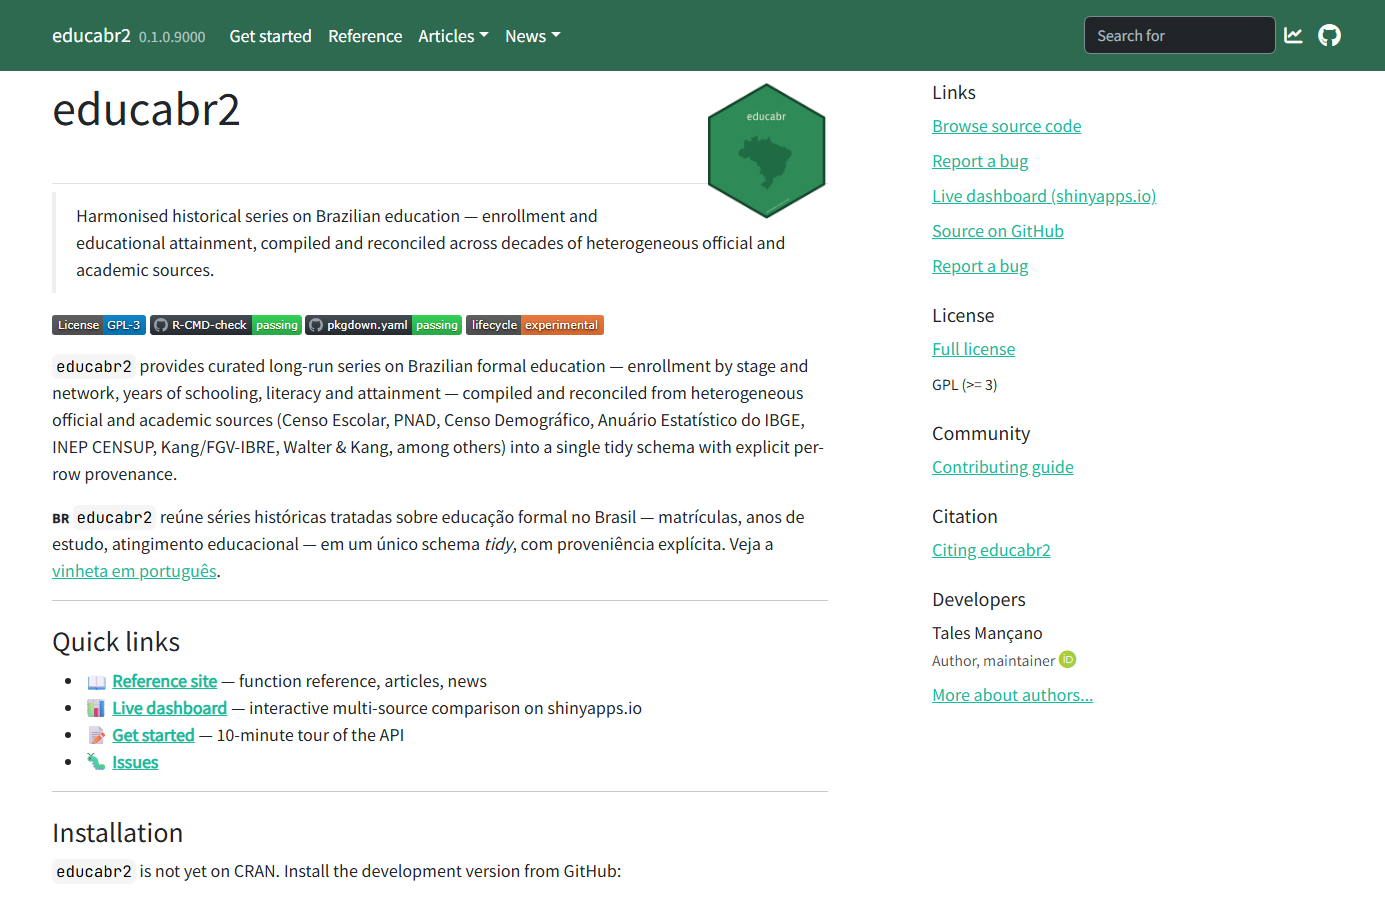This screenshot has width=1385, height=900.
Task: Click the Links sidebar heading
Action: [954, 92]
